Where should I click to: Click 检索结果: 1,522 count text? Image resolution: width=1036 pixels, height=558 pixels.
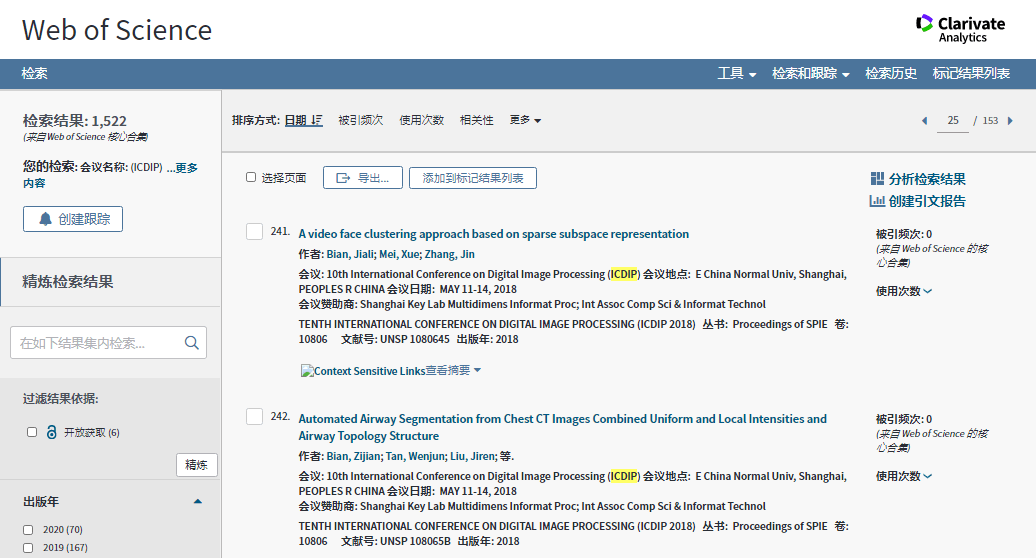click(75, 121)
